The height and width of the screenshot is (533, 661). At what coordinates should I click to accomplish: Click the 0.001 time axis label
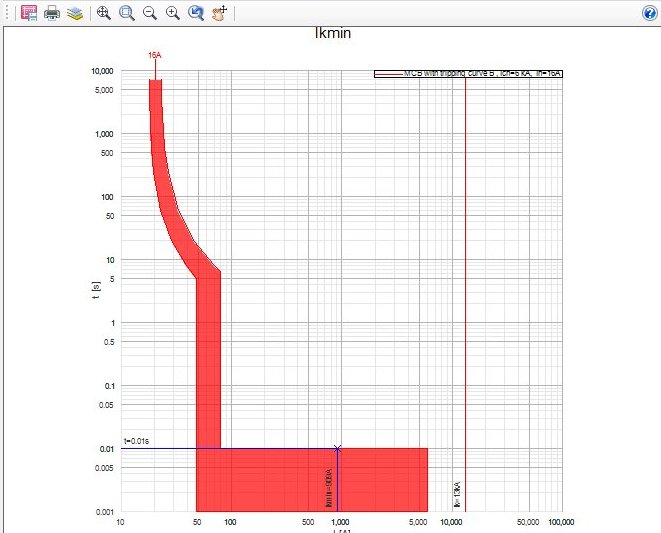(105, 512)
